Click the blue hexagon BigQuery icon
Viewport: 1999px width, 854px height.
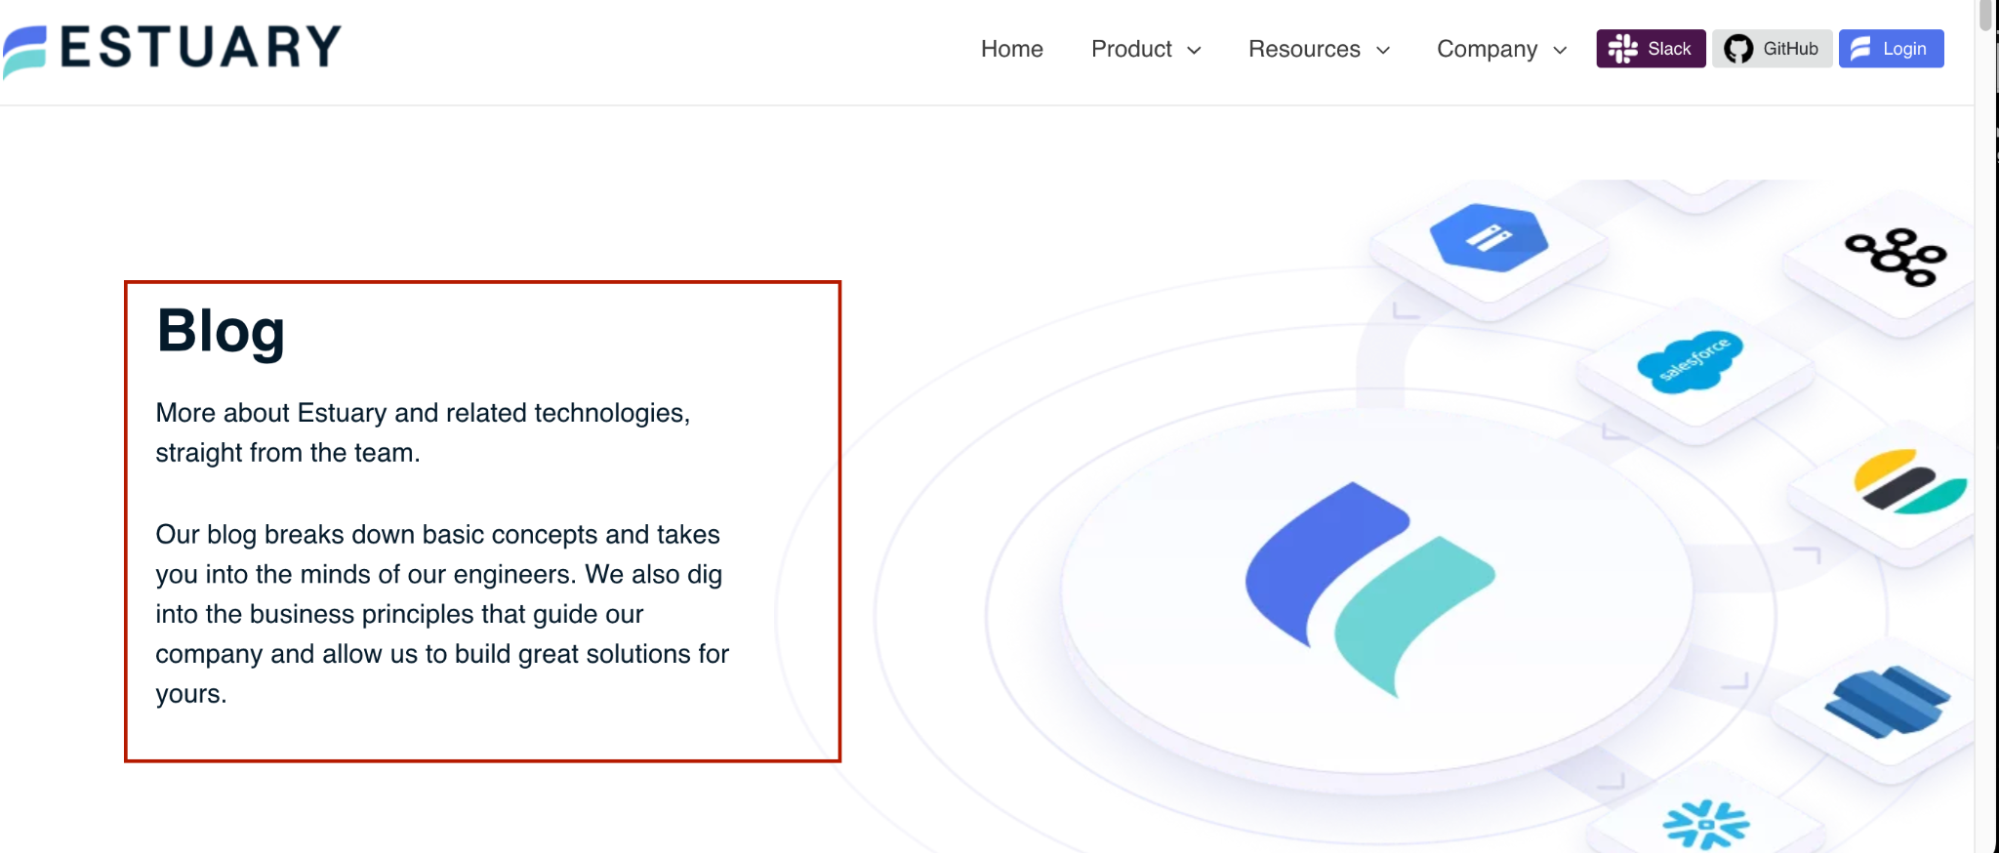(x=1489, y=238)
